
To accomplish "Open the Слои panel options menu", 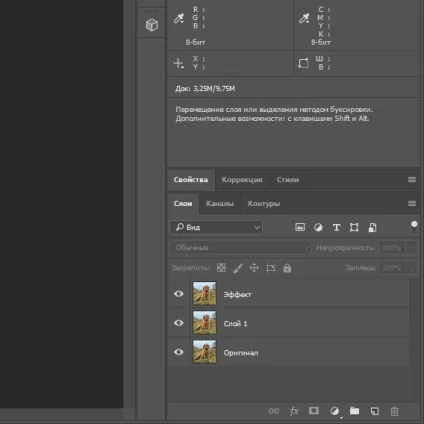I will coord(412,204).
